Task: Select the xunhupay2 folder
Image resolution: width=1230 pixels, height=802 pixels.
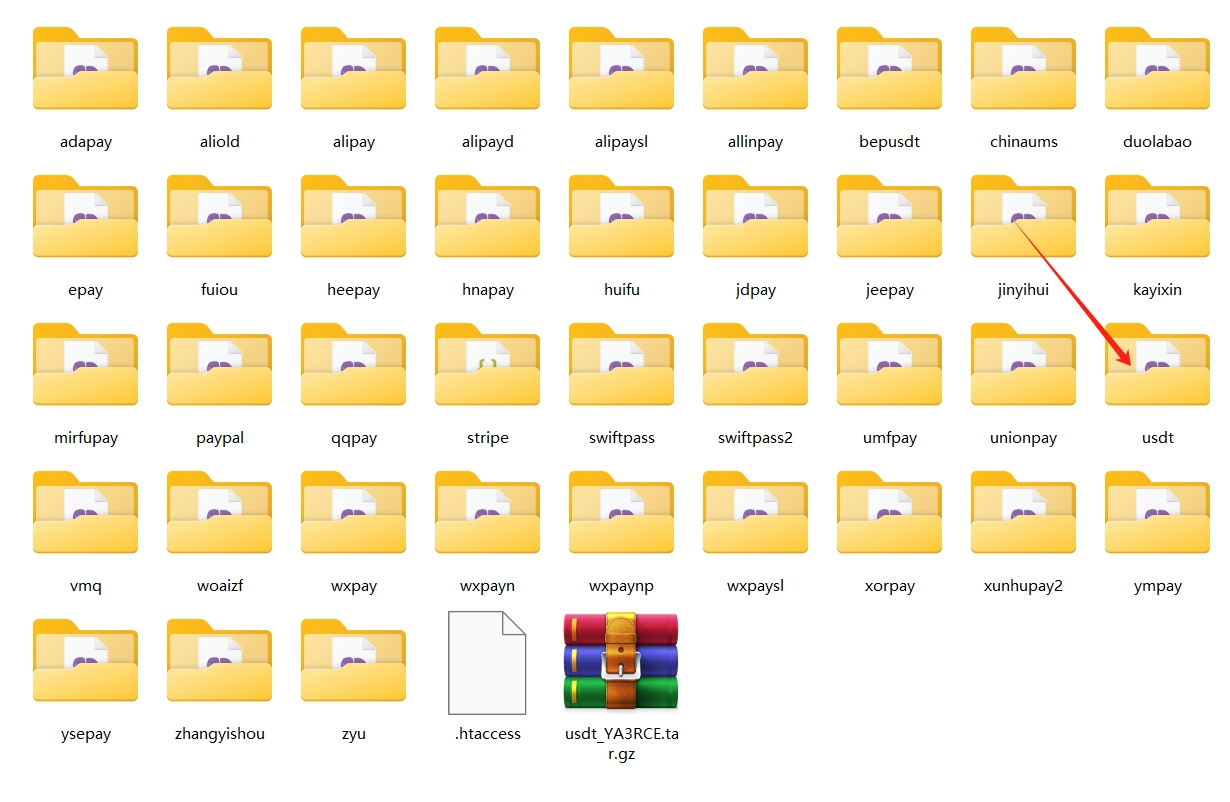Action: click(1023, 514)
